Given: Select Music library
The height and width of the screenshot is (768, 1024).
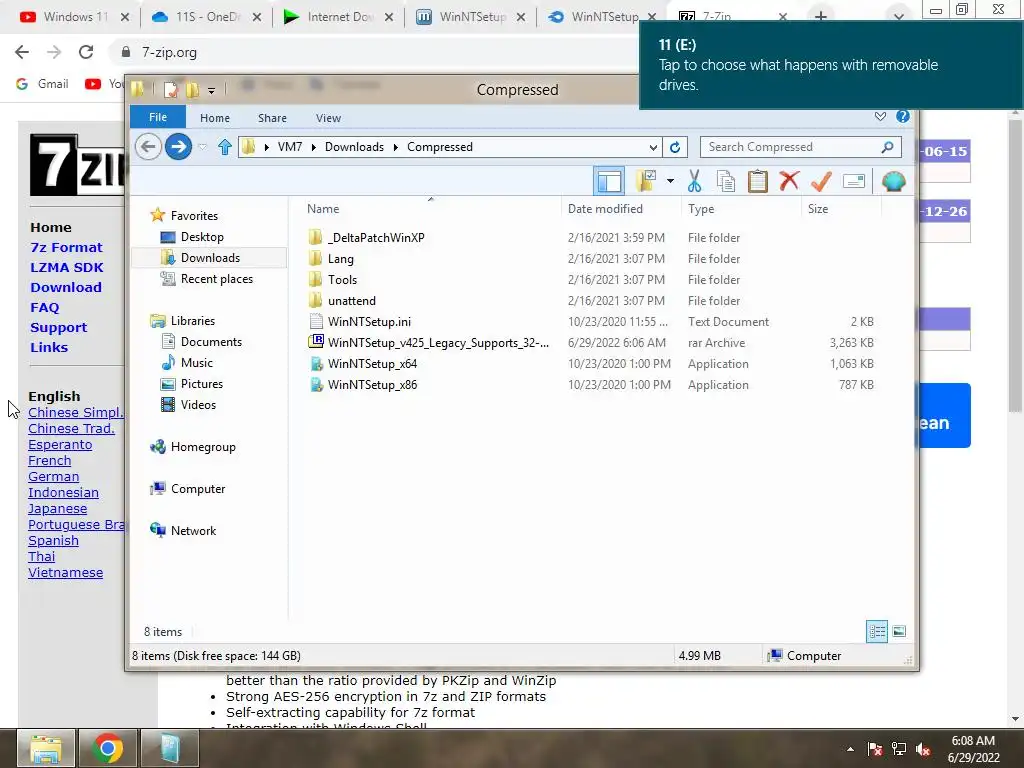Looking at the screenshot, I should (197, 362).
